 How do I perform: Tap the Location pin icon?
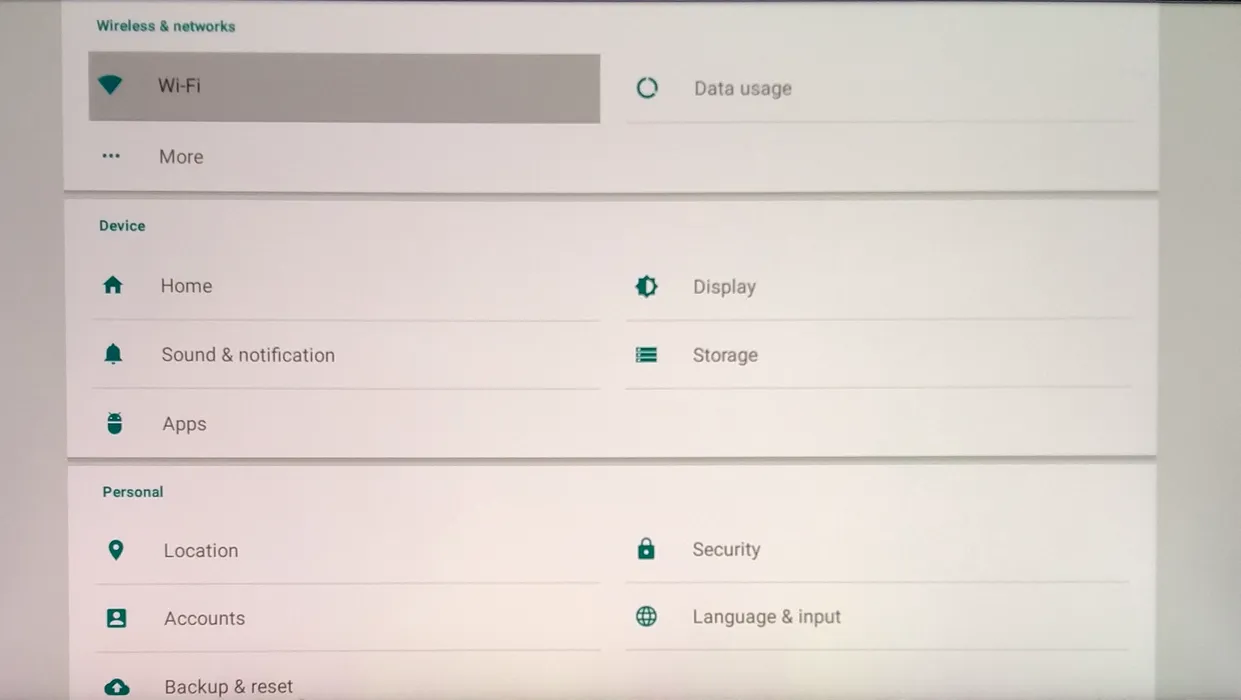click(x=116, y=550)
